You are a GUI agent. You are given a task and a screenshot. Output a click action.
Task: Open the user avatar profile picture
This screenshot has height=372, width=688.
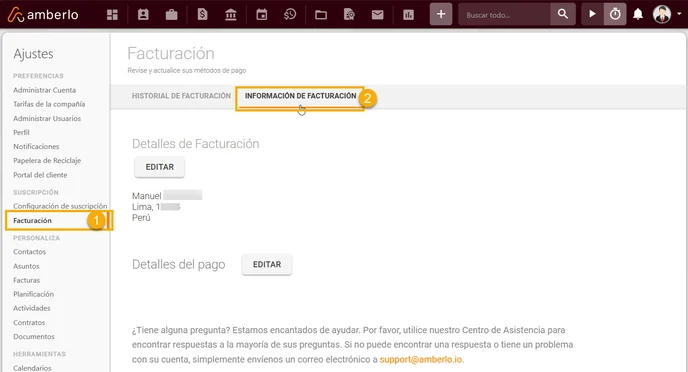pos(662,14)
